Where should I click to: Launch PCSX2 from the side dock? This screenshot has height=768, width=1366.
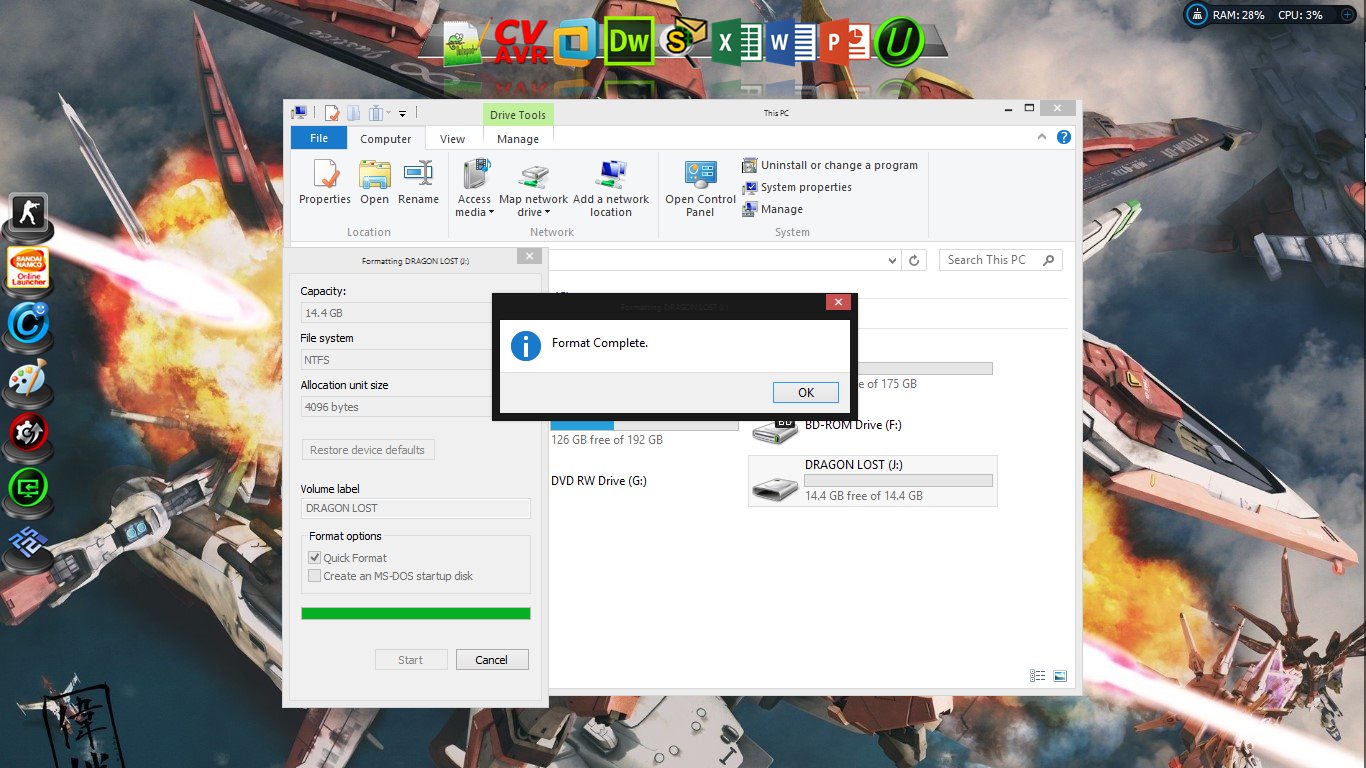pyautogui.click(x=28, y=543)
